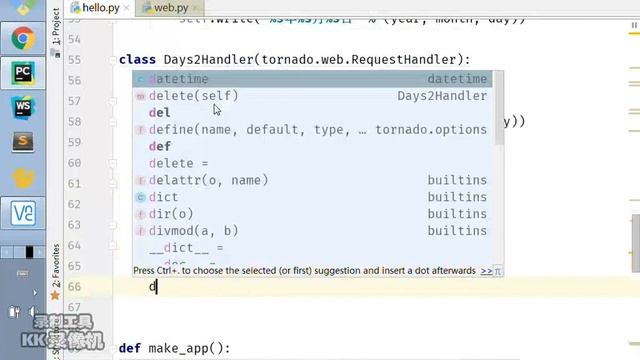Switch to the web.py tab
Viewport: 640px width, 360px height.
(171, 7)
